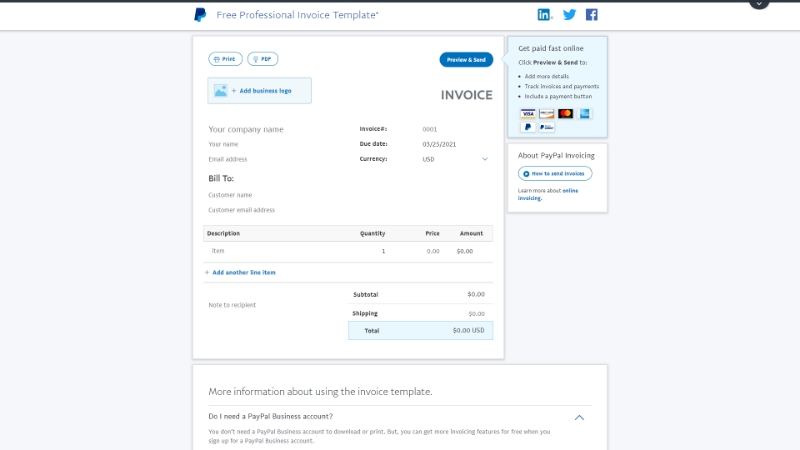Image resolution: width=800 pixels, height=450 pixels.
Task: Click the image placeholder icon for business logo
Action: coord(220,91)
